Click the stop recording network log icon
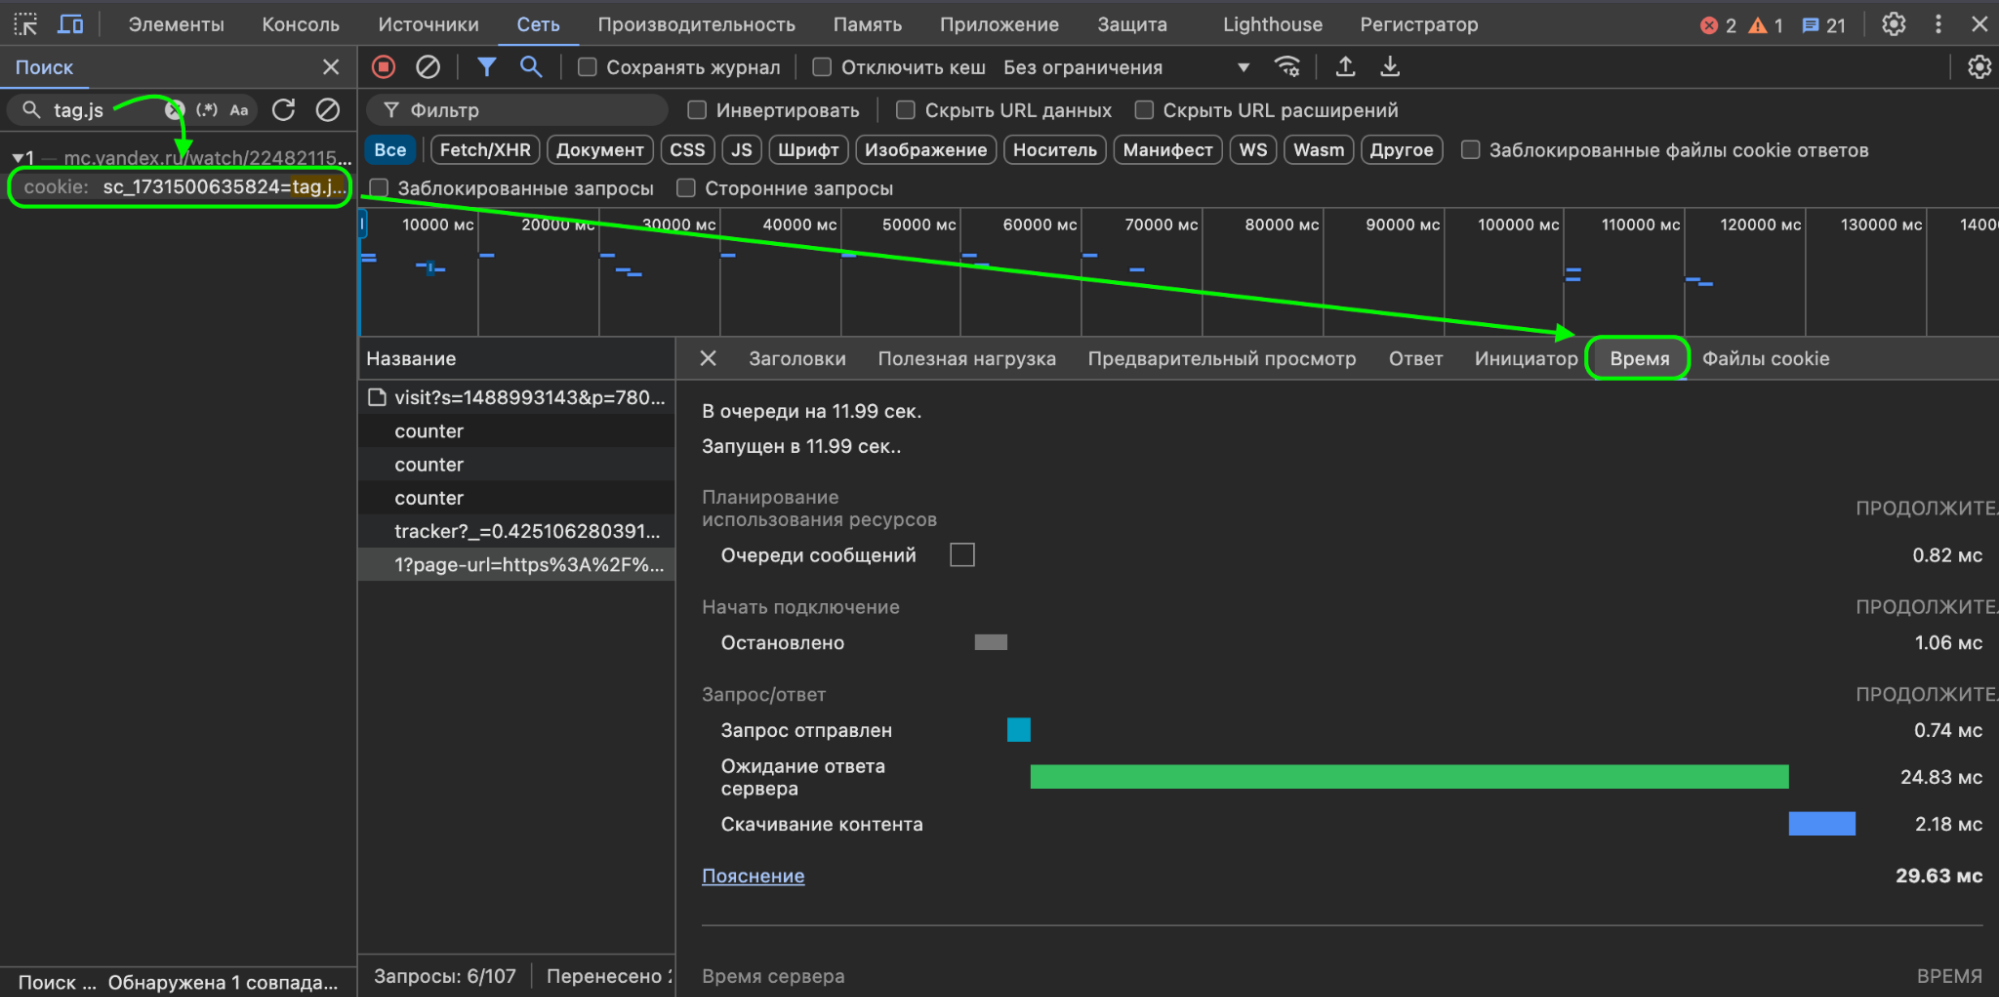The width and height of the screenshot is (1999, 997). pyautogui.click(x=383, y=67)
